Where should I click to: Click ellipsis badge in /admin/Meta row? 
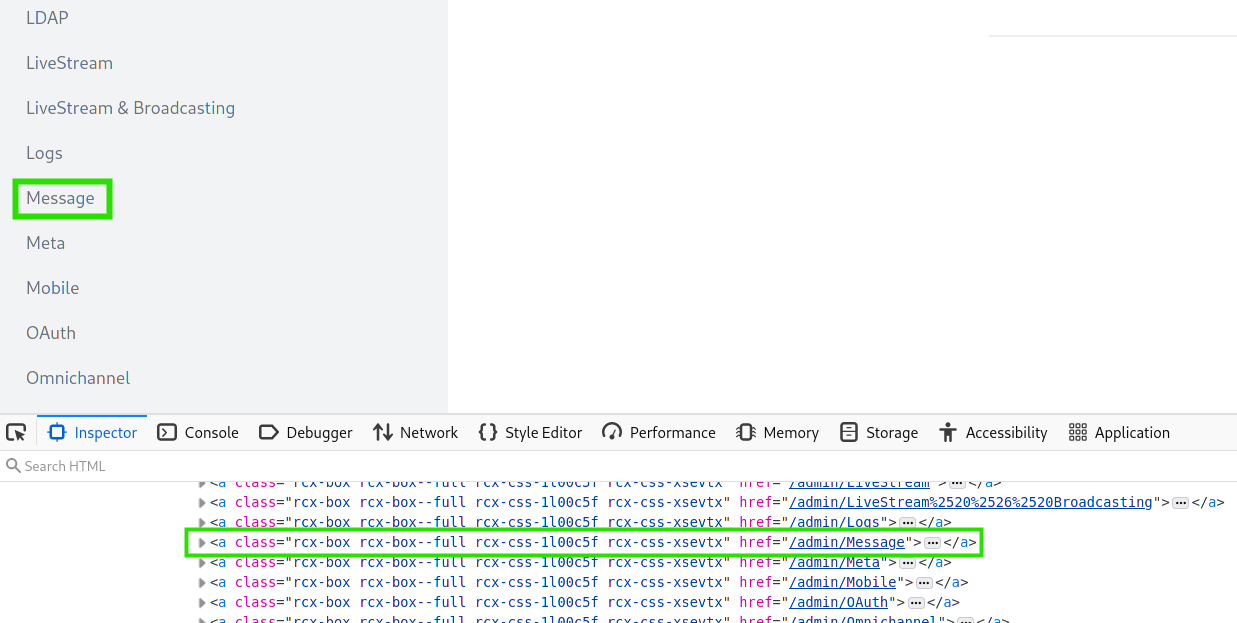[907, 563]
